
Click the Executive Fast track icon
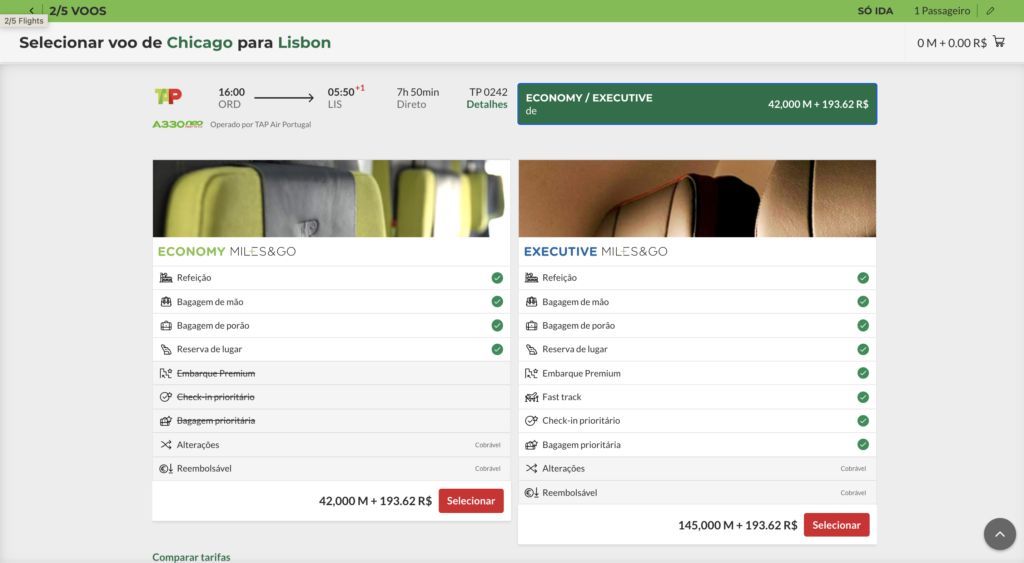pos(532,397)
